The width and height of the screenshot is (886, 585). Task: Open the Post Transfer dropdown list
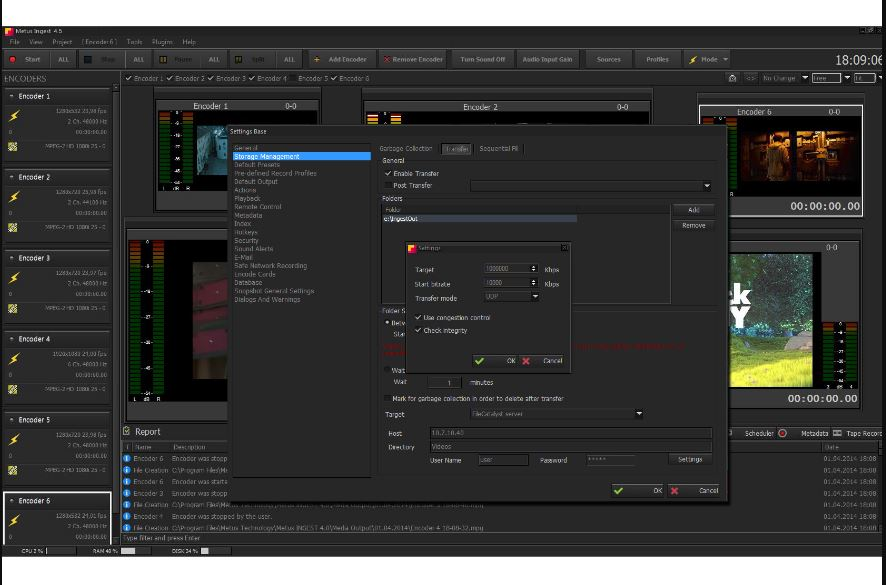(x=706, y=185)
